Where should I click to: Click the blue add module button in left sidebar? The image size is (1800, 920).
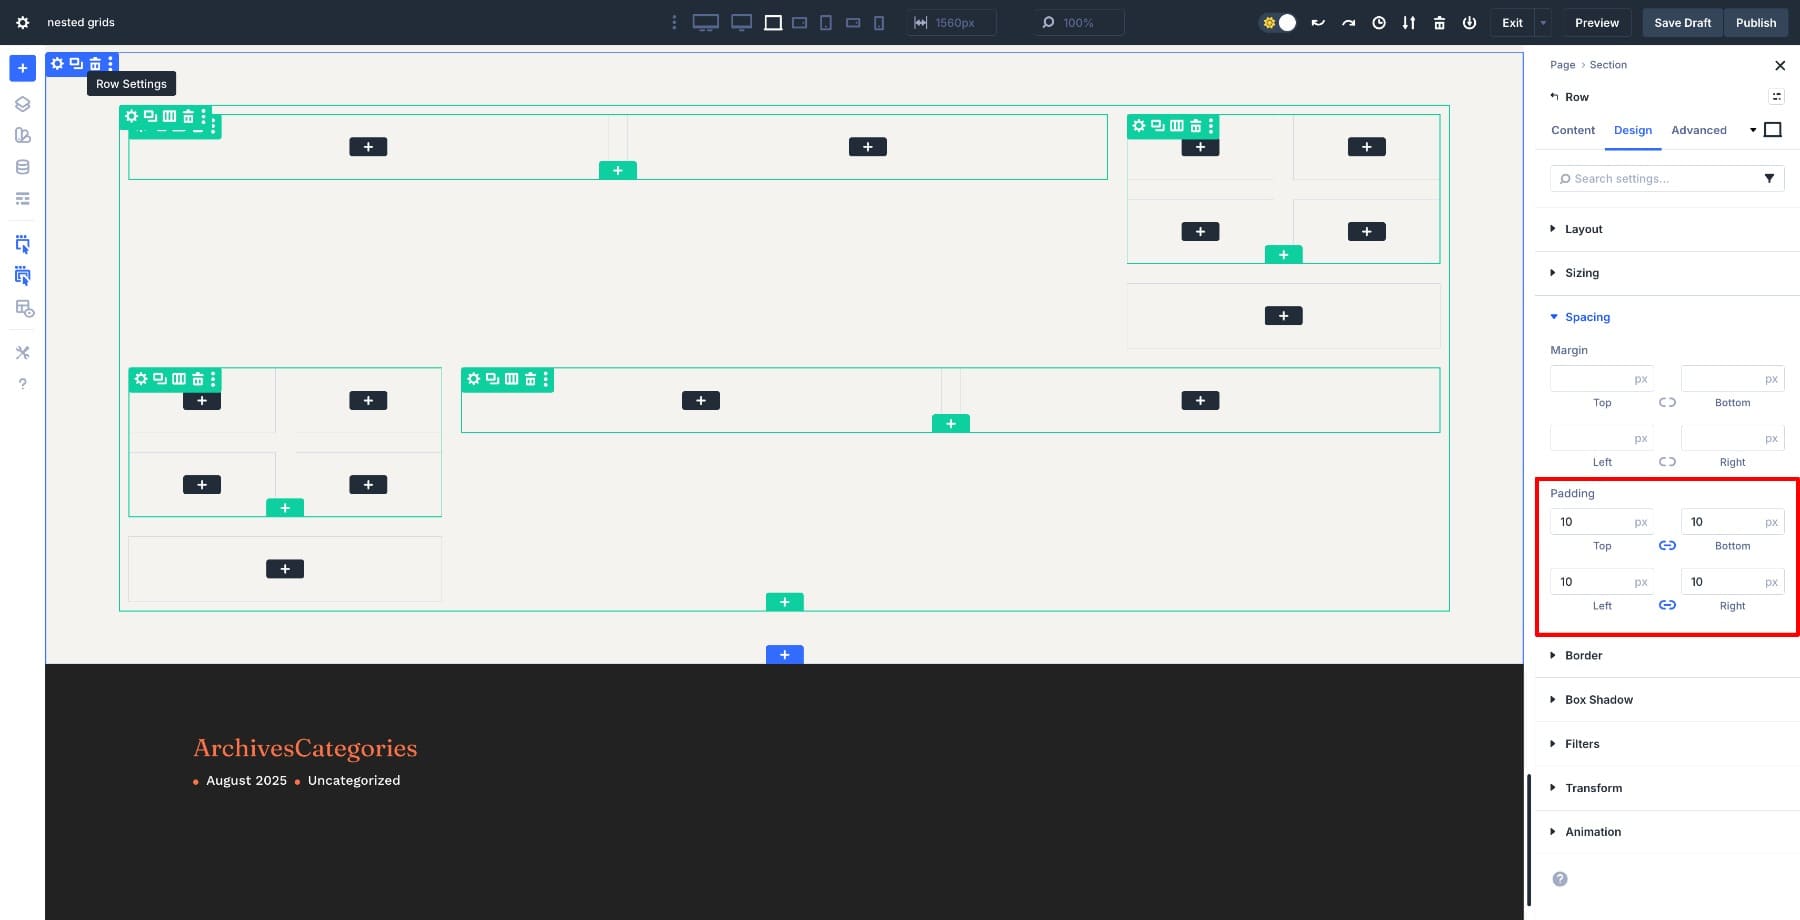(x=22, y=68)
